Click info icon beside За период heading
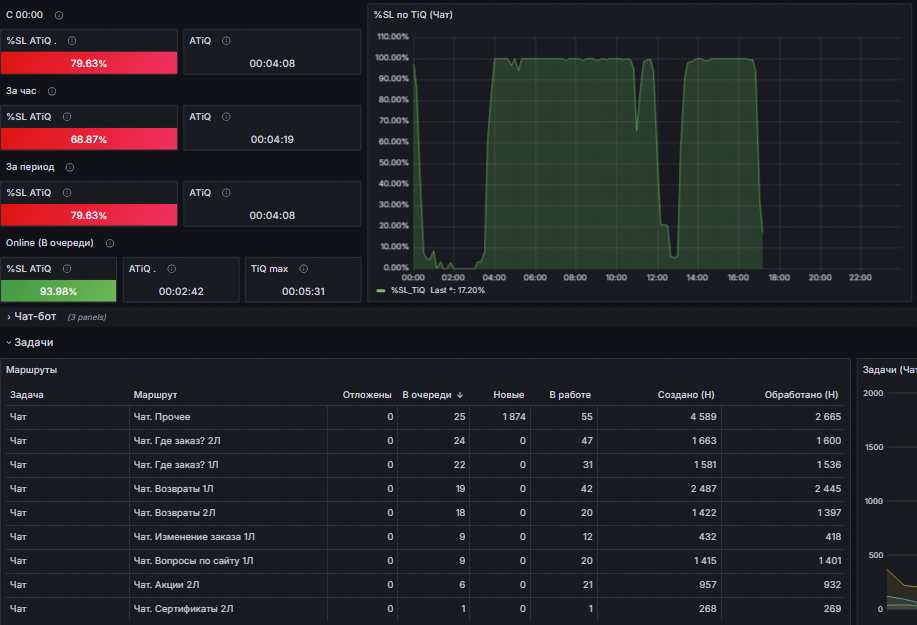Screen dimensions: 917x625 pyautogui.click(x=70, y=167)
